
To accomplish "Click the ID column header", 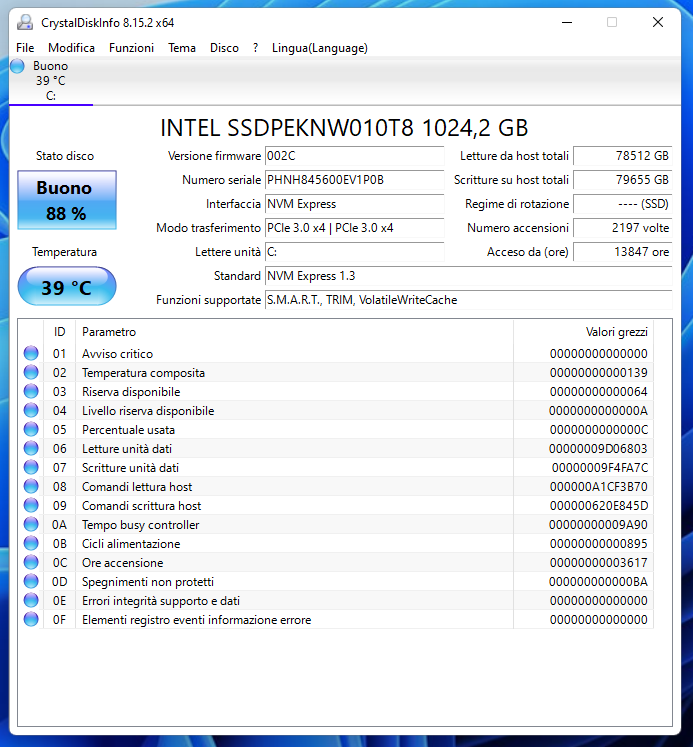I will pyautogui.click(x=60, y=332).
